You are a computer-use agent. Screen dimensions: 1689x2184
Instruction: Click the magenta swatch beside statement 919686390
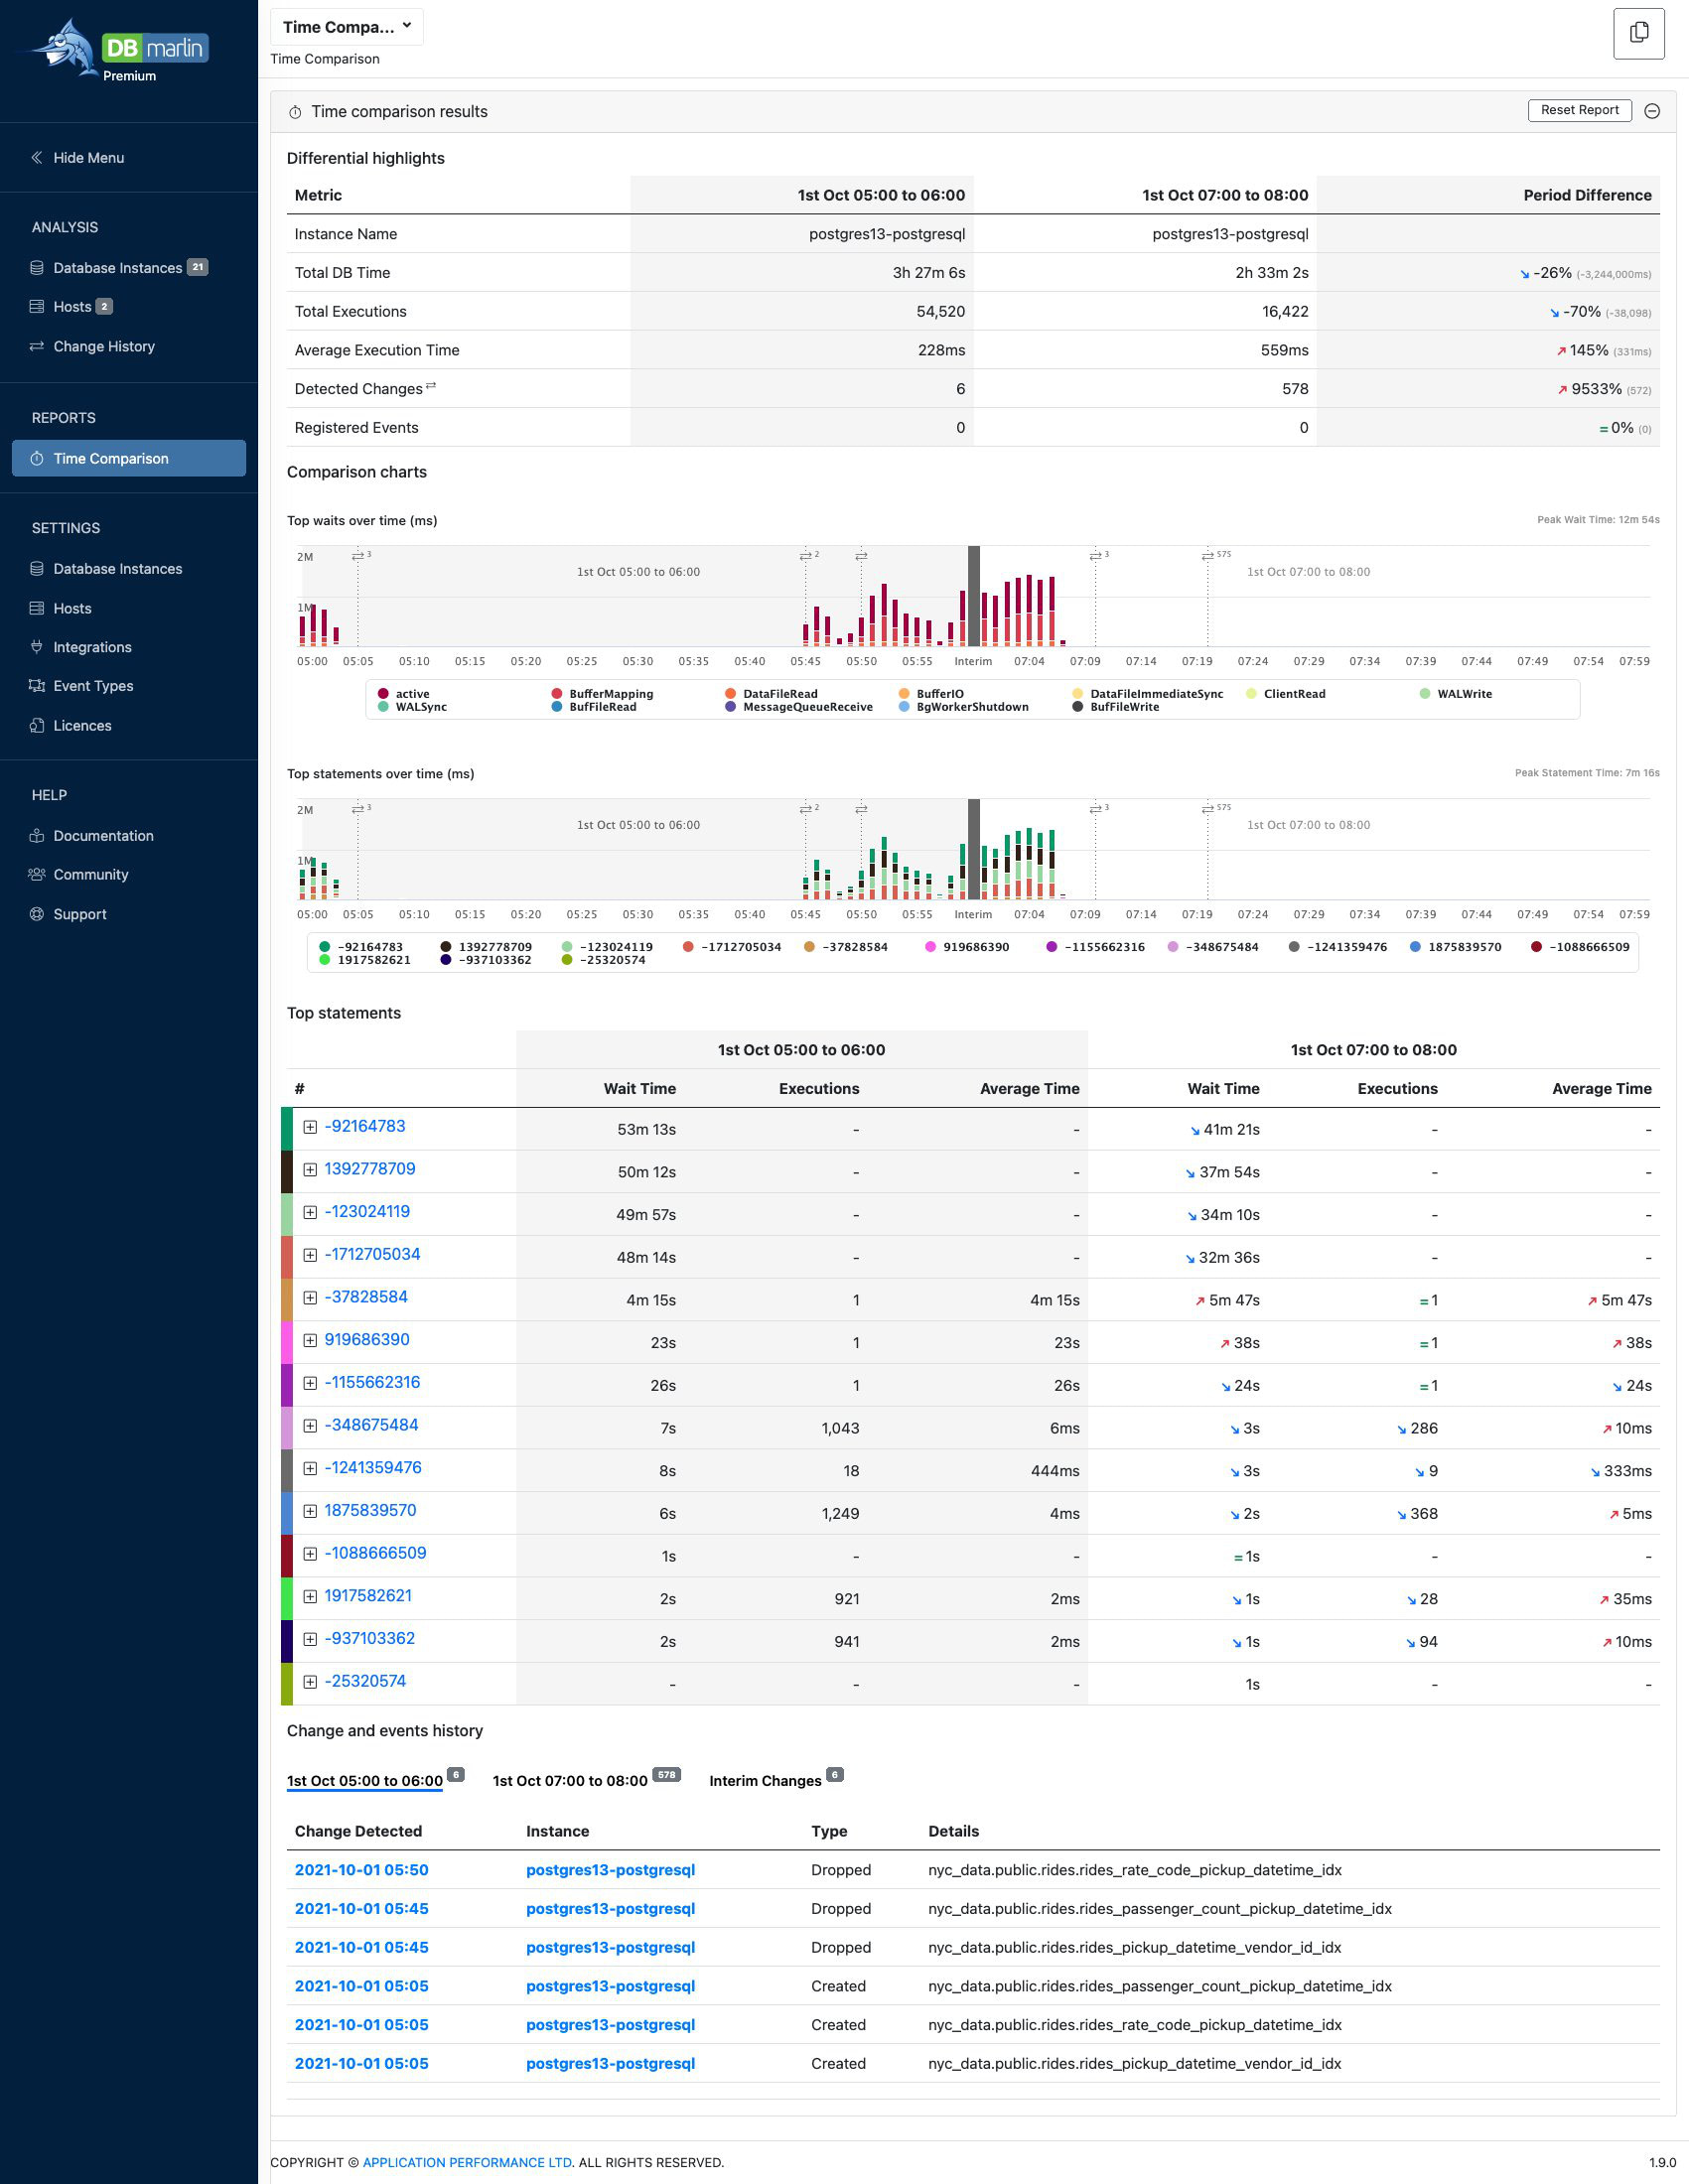tap(287, 1341)
